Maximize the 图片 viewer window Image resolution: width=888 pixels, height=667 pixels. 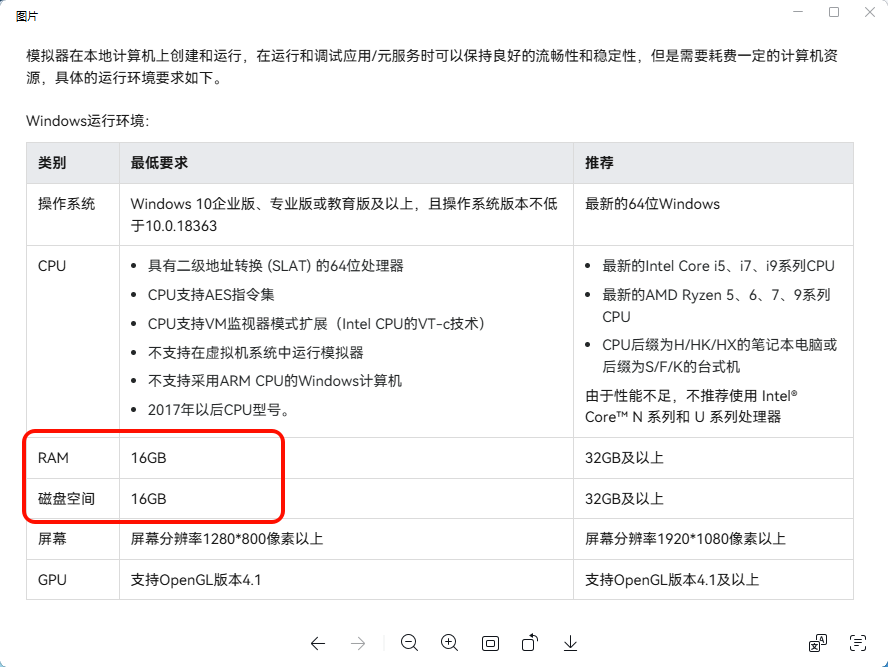tap(834, 12)
